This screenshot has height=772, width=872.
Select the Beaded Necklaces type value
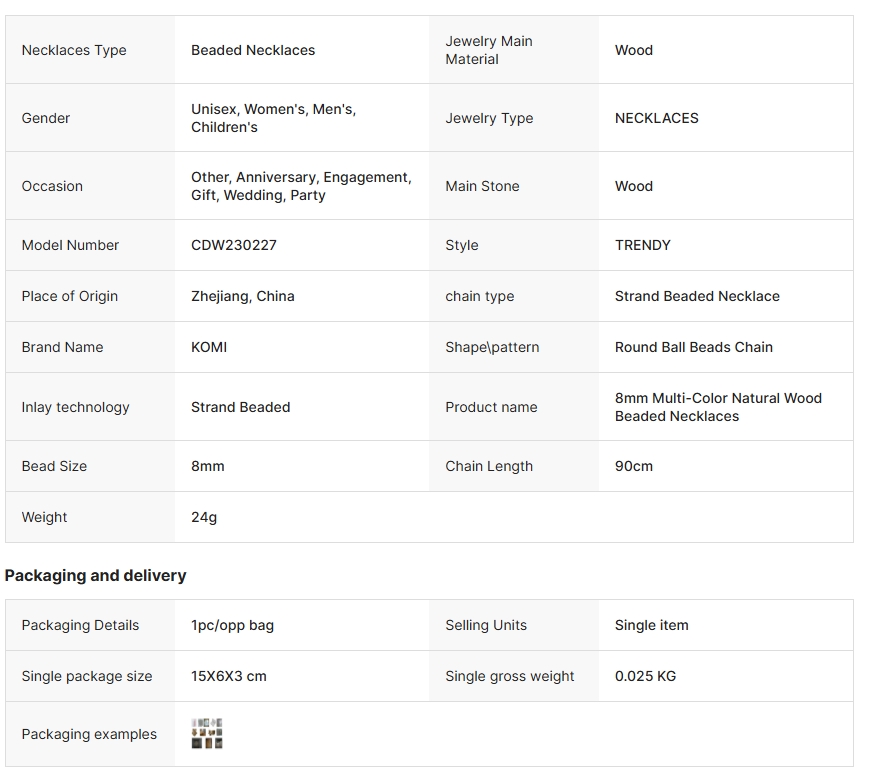click(253, 50)
